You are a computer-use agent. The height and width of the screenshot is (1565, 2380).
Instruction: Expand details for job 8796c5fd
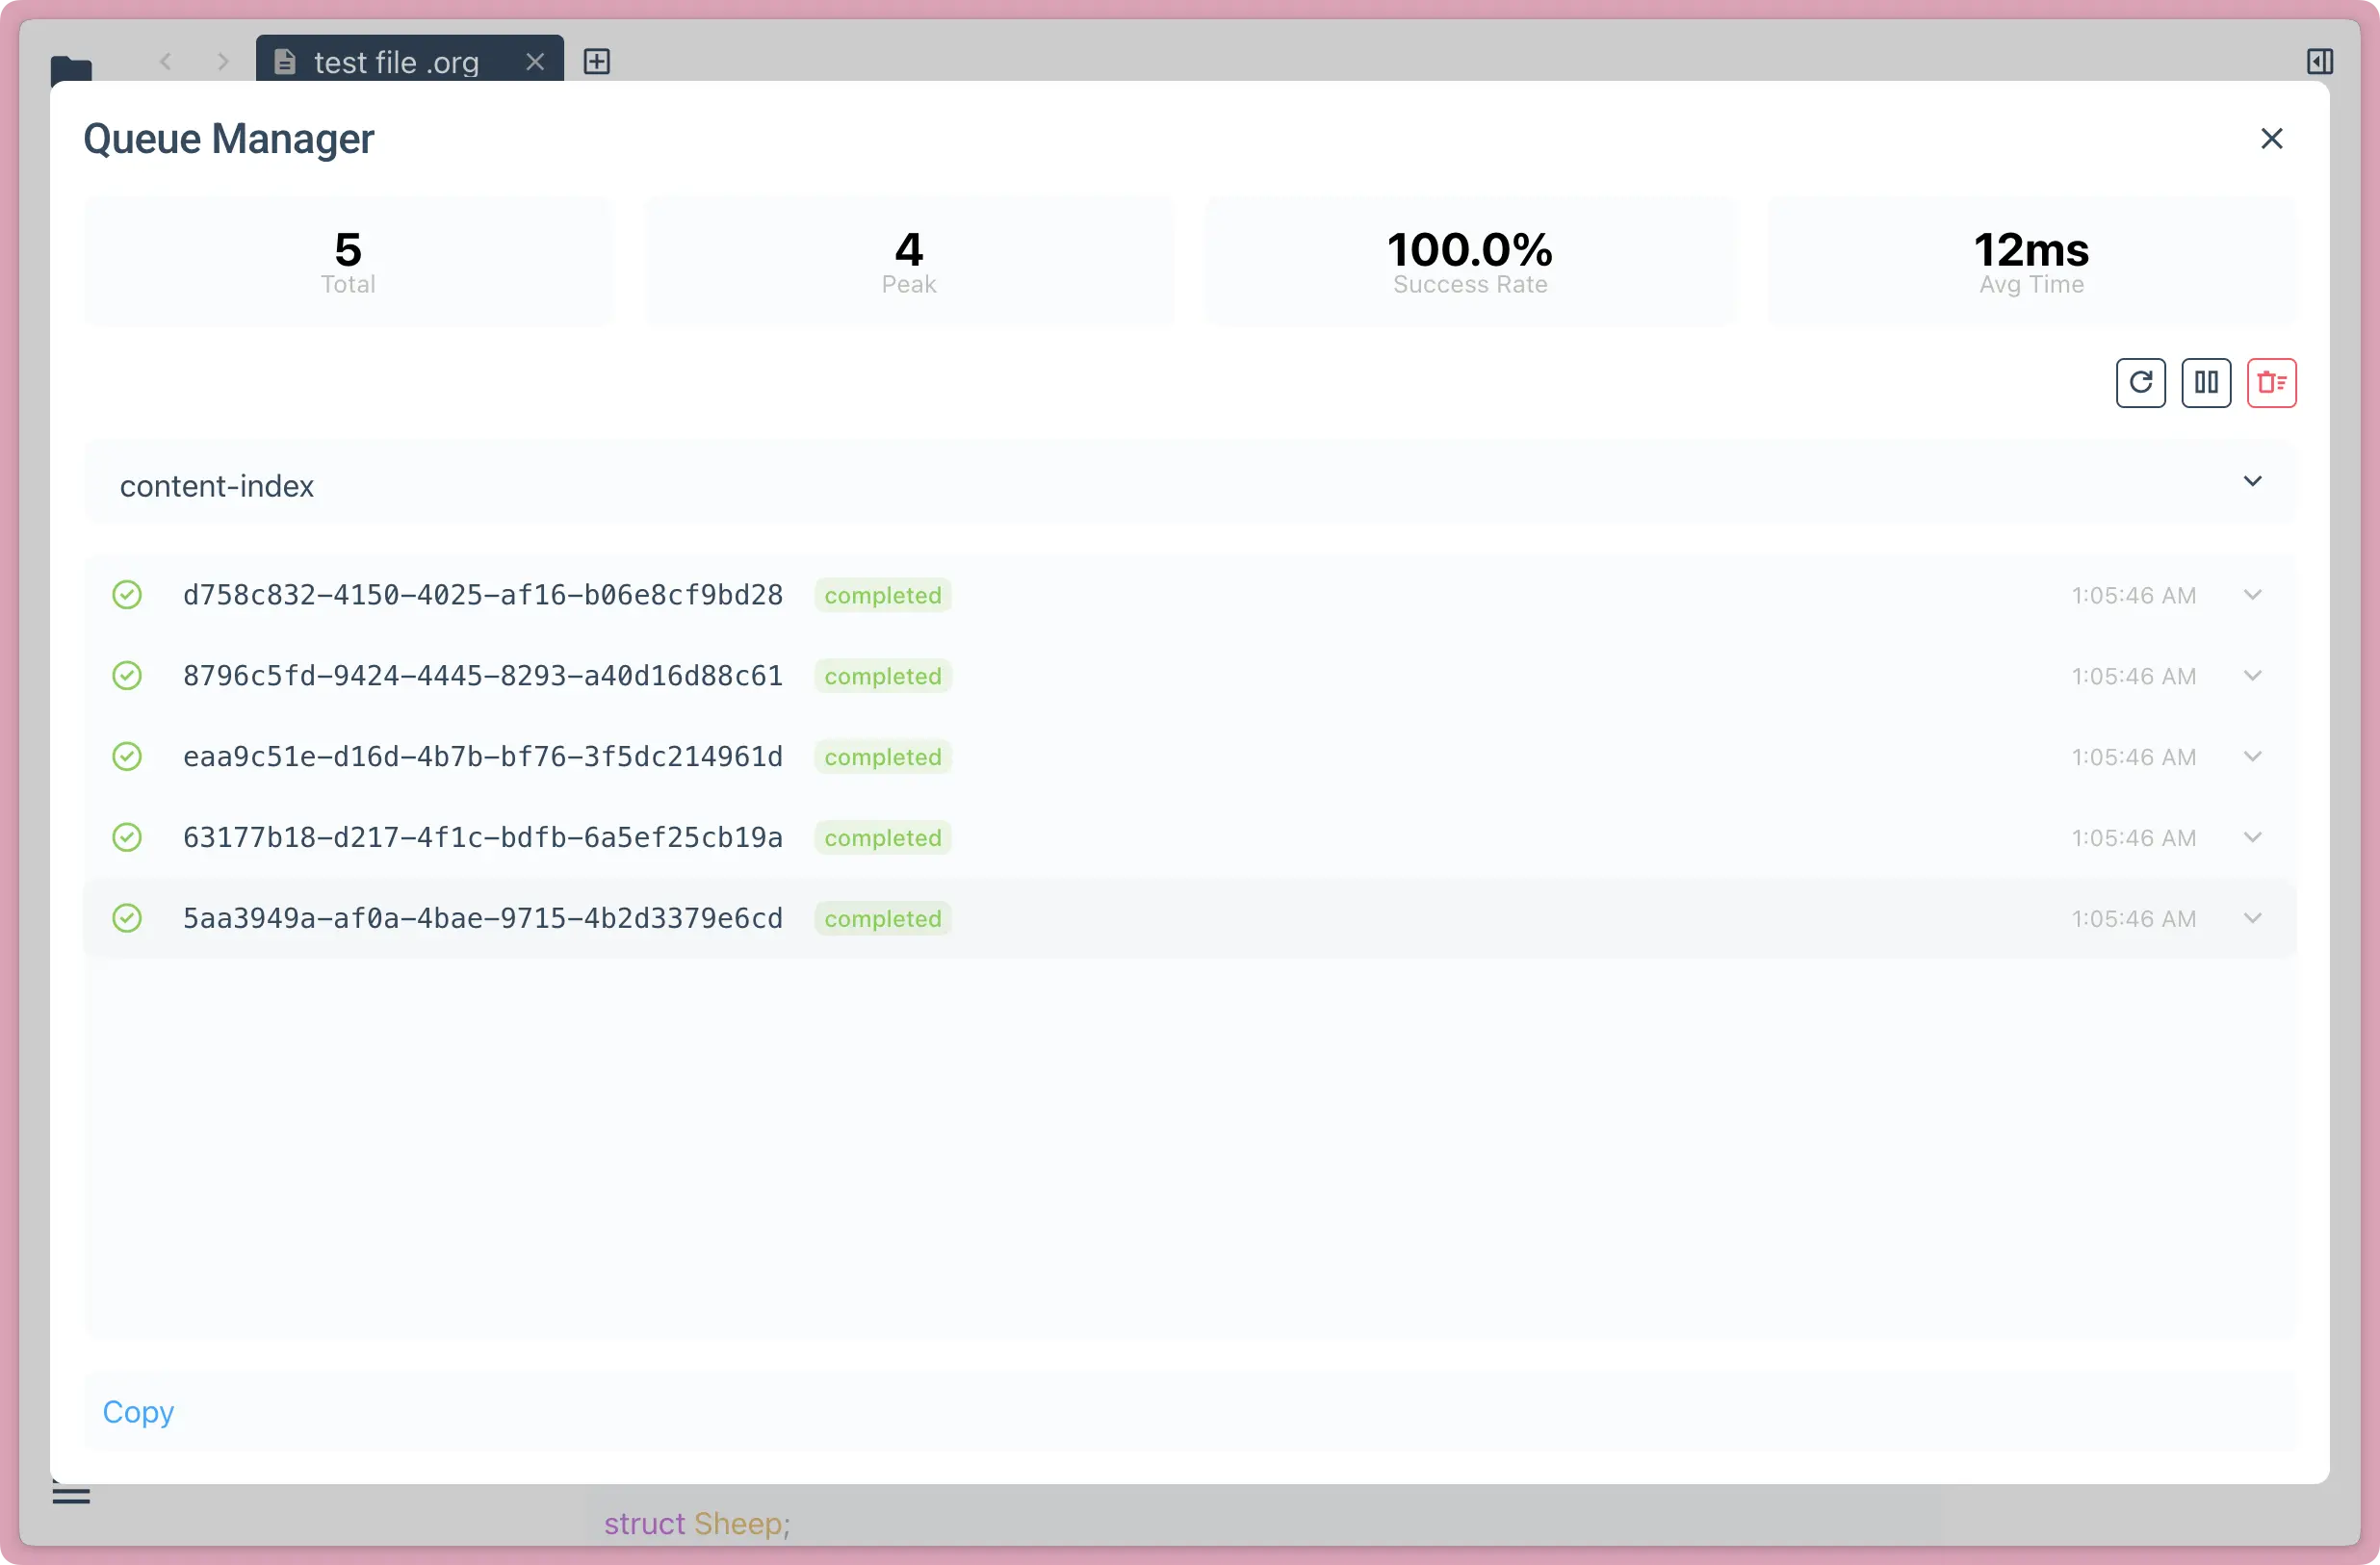click(x=2252, y=675)
